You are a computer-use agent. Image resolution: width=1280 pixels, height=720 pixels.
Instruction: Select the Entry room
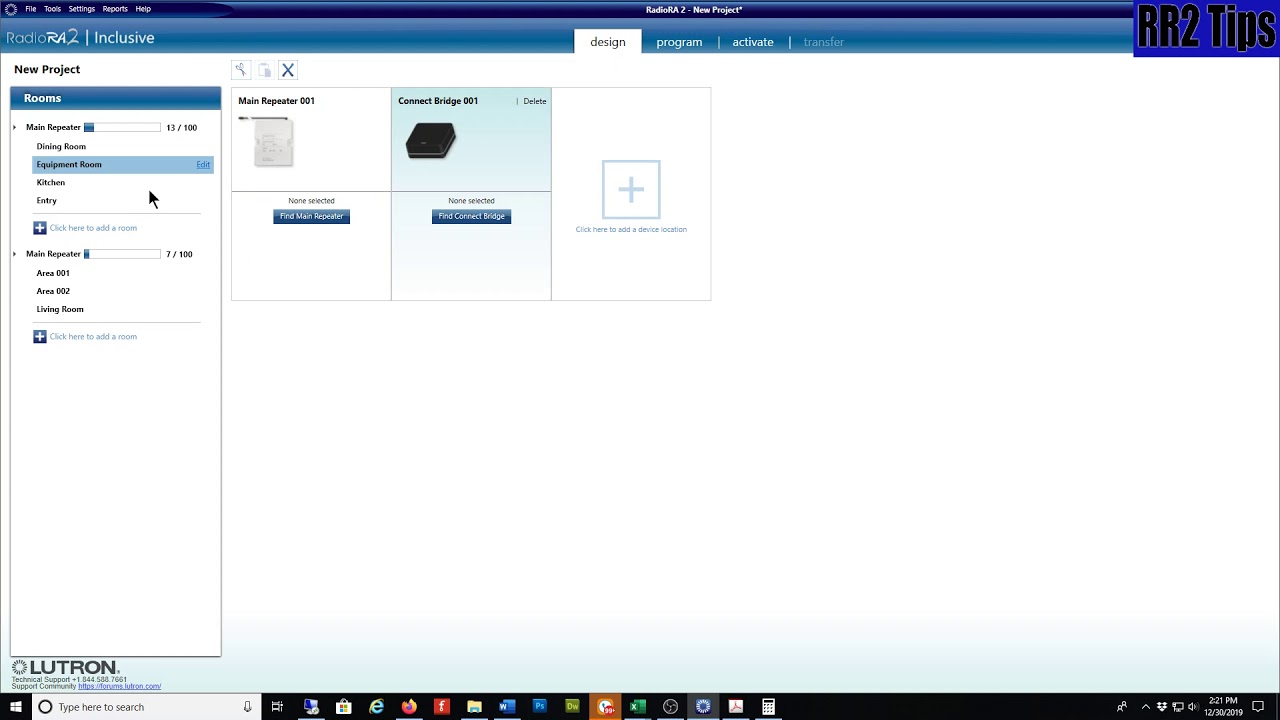[47, 201]
